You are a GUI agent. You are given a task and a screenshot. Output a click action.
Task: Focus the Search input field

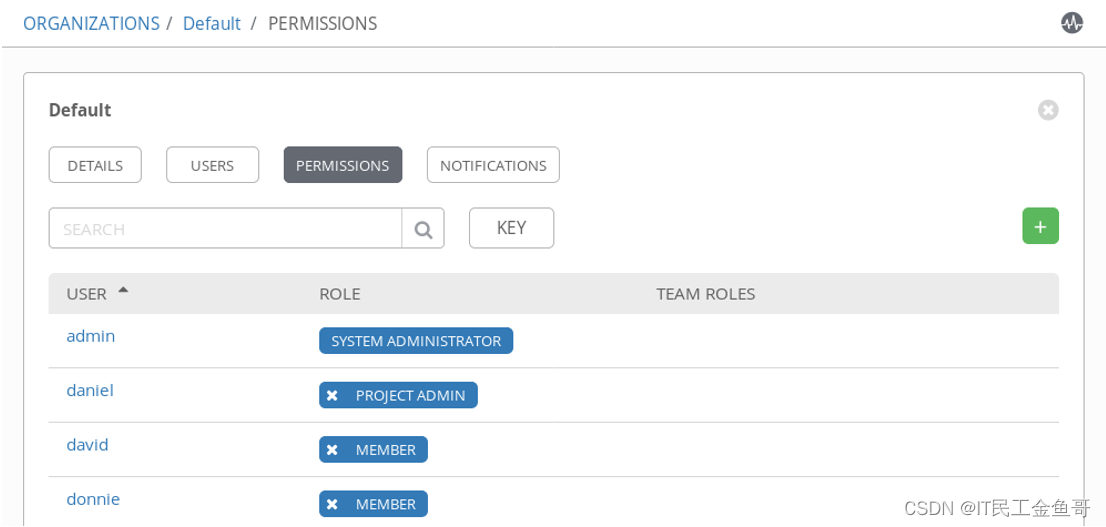tap(225, 229)
